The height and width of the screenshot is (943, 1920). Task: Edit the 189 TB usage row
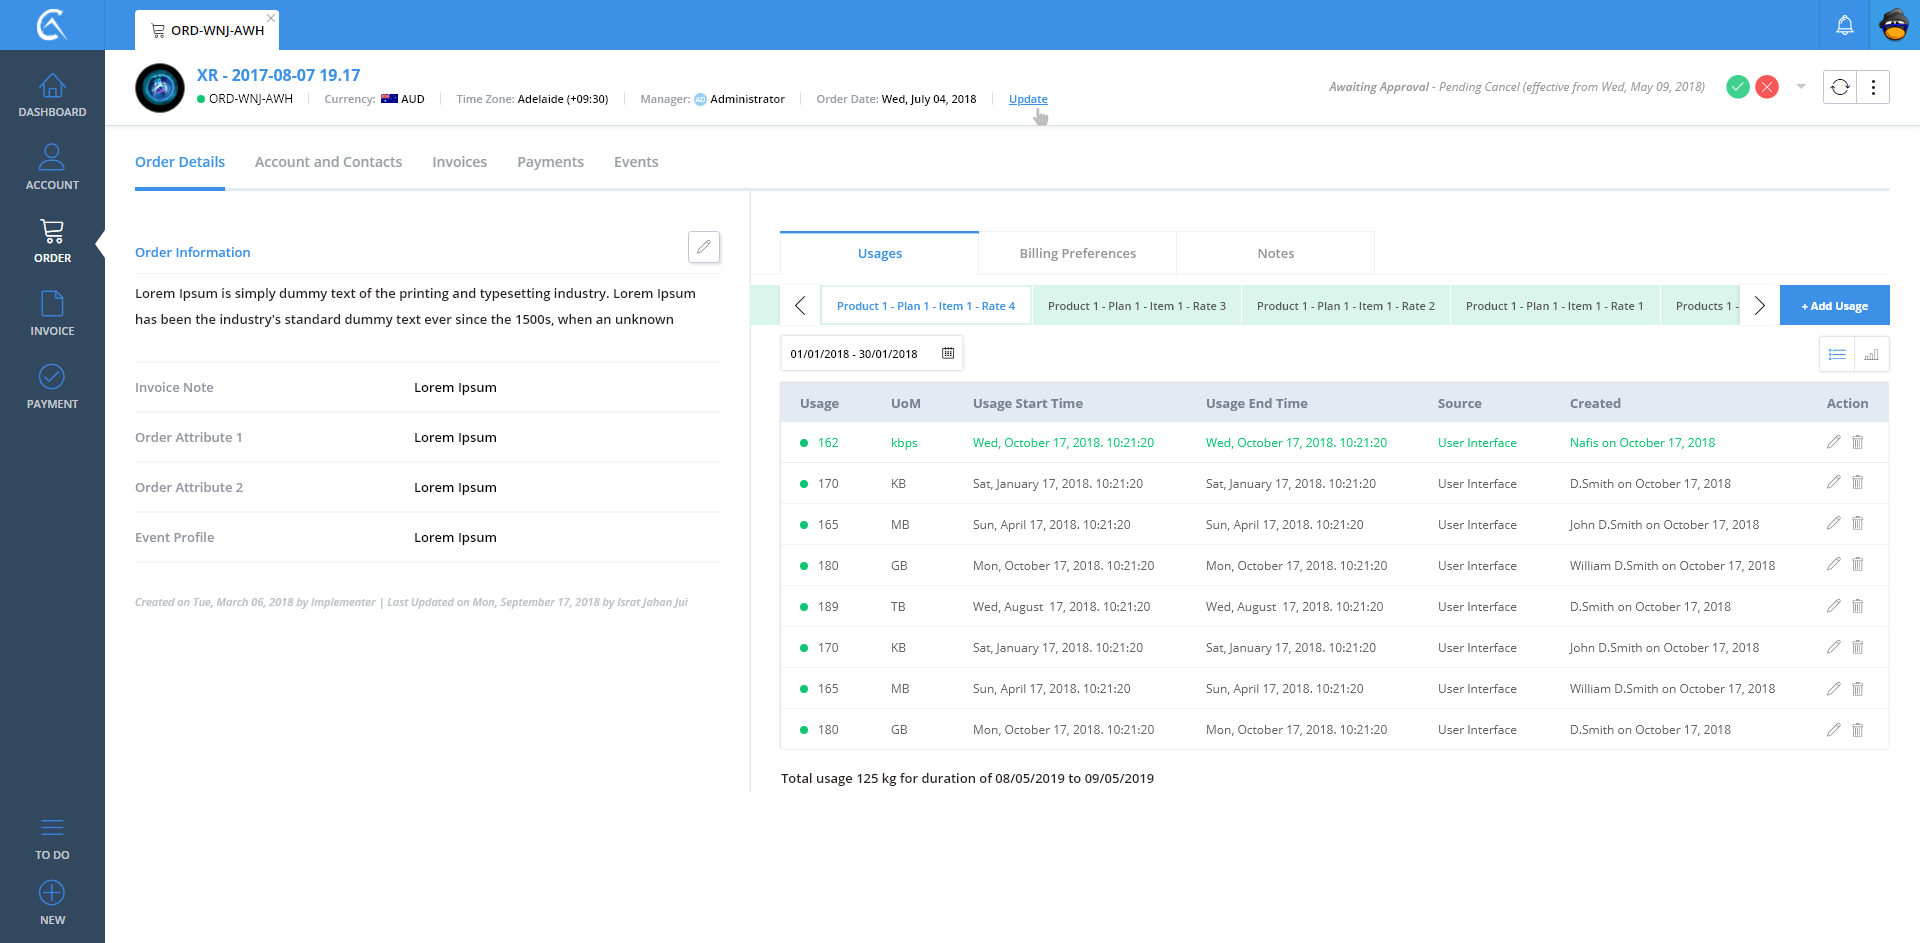(1833, 606)
